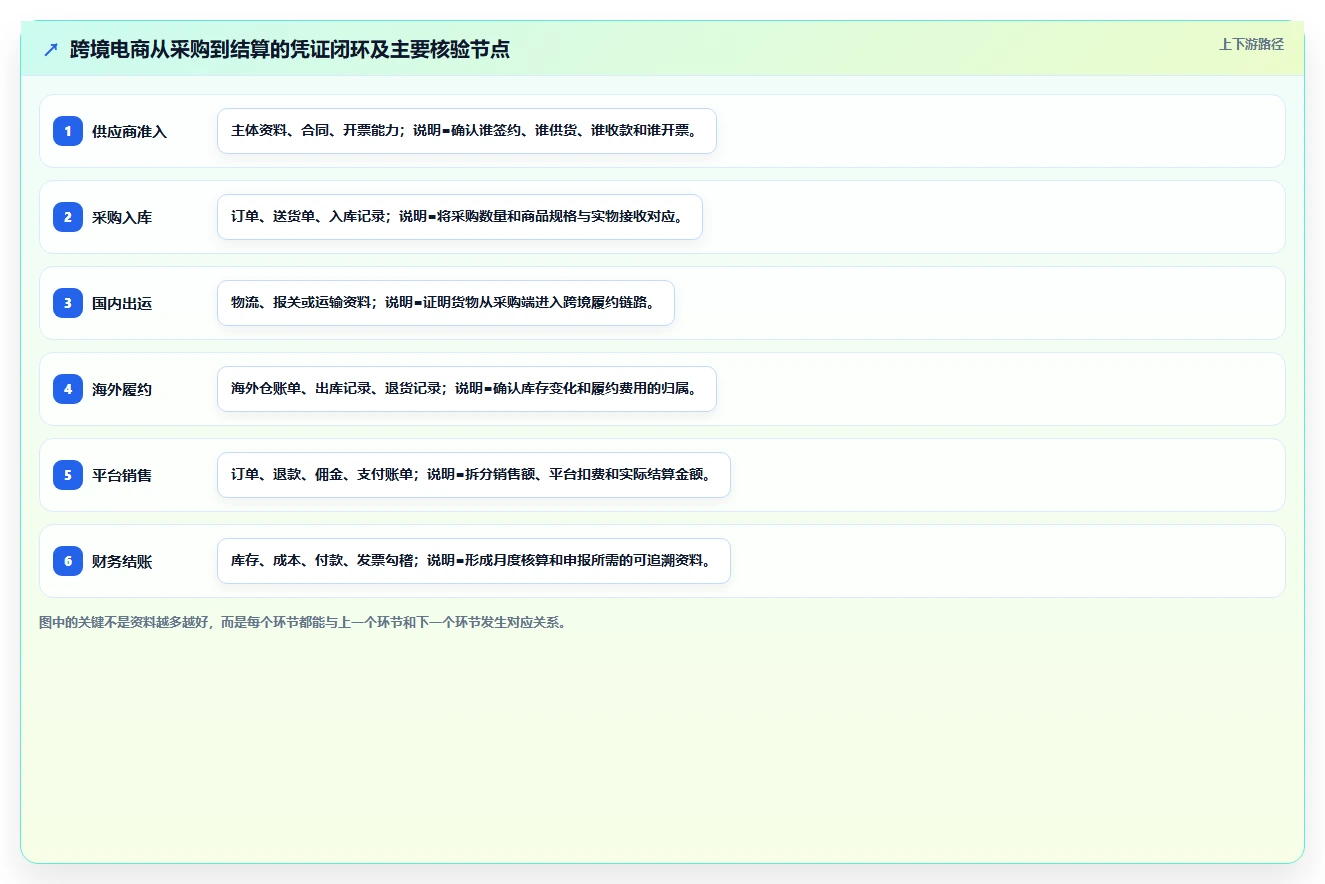Select step number 5 badge
The width and height of the screenshot is (1325, 884).
click(68, 475)
